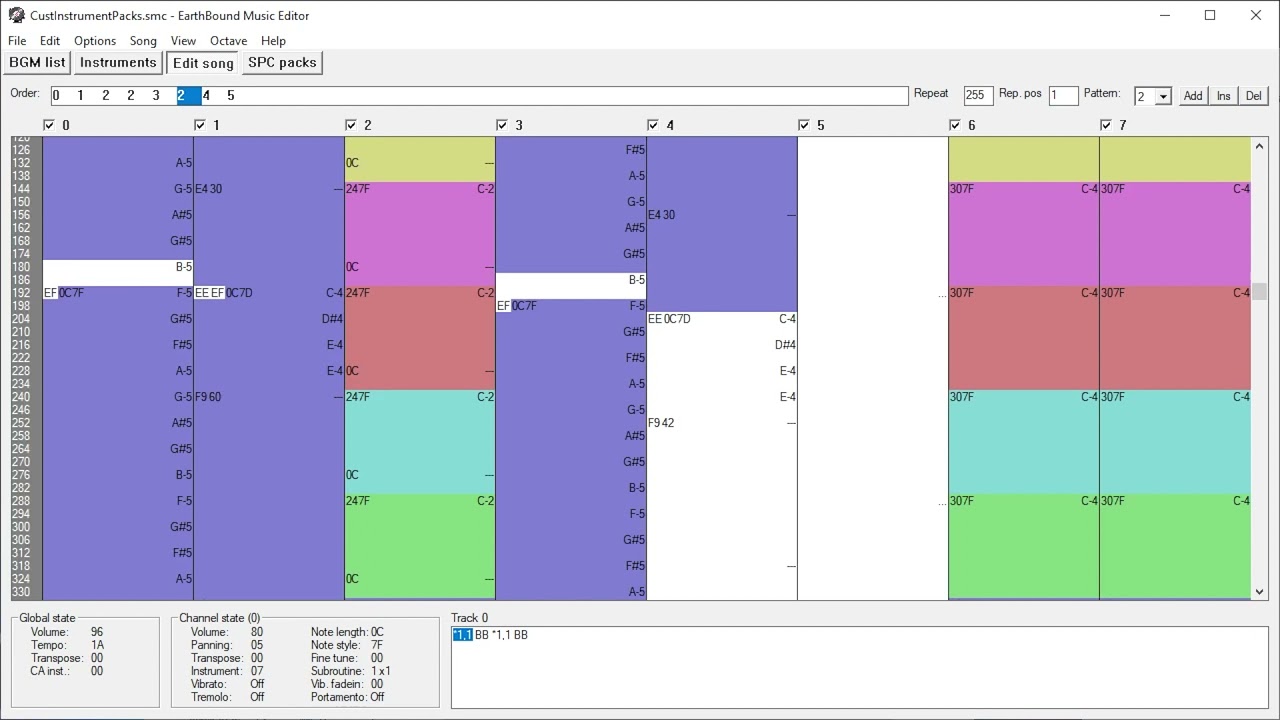Switch to the BGM list tab

(37, 62)
